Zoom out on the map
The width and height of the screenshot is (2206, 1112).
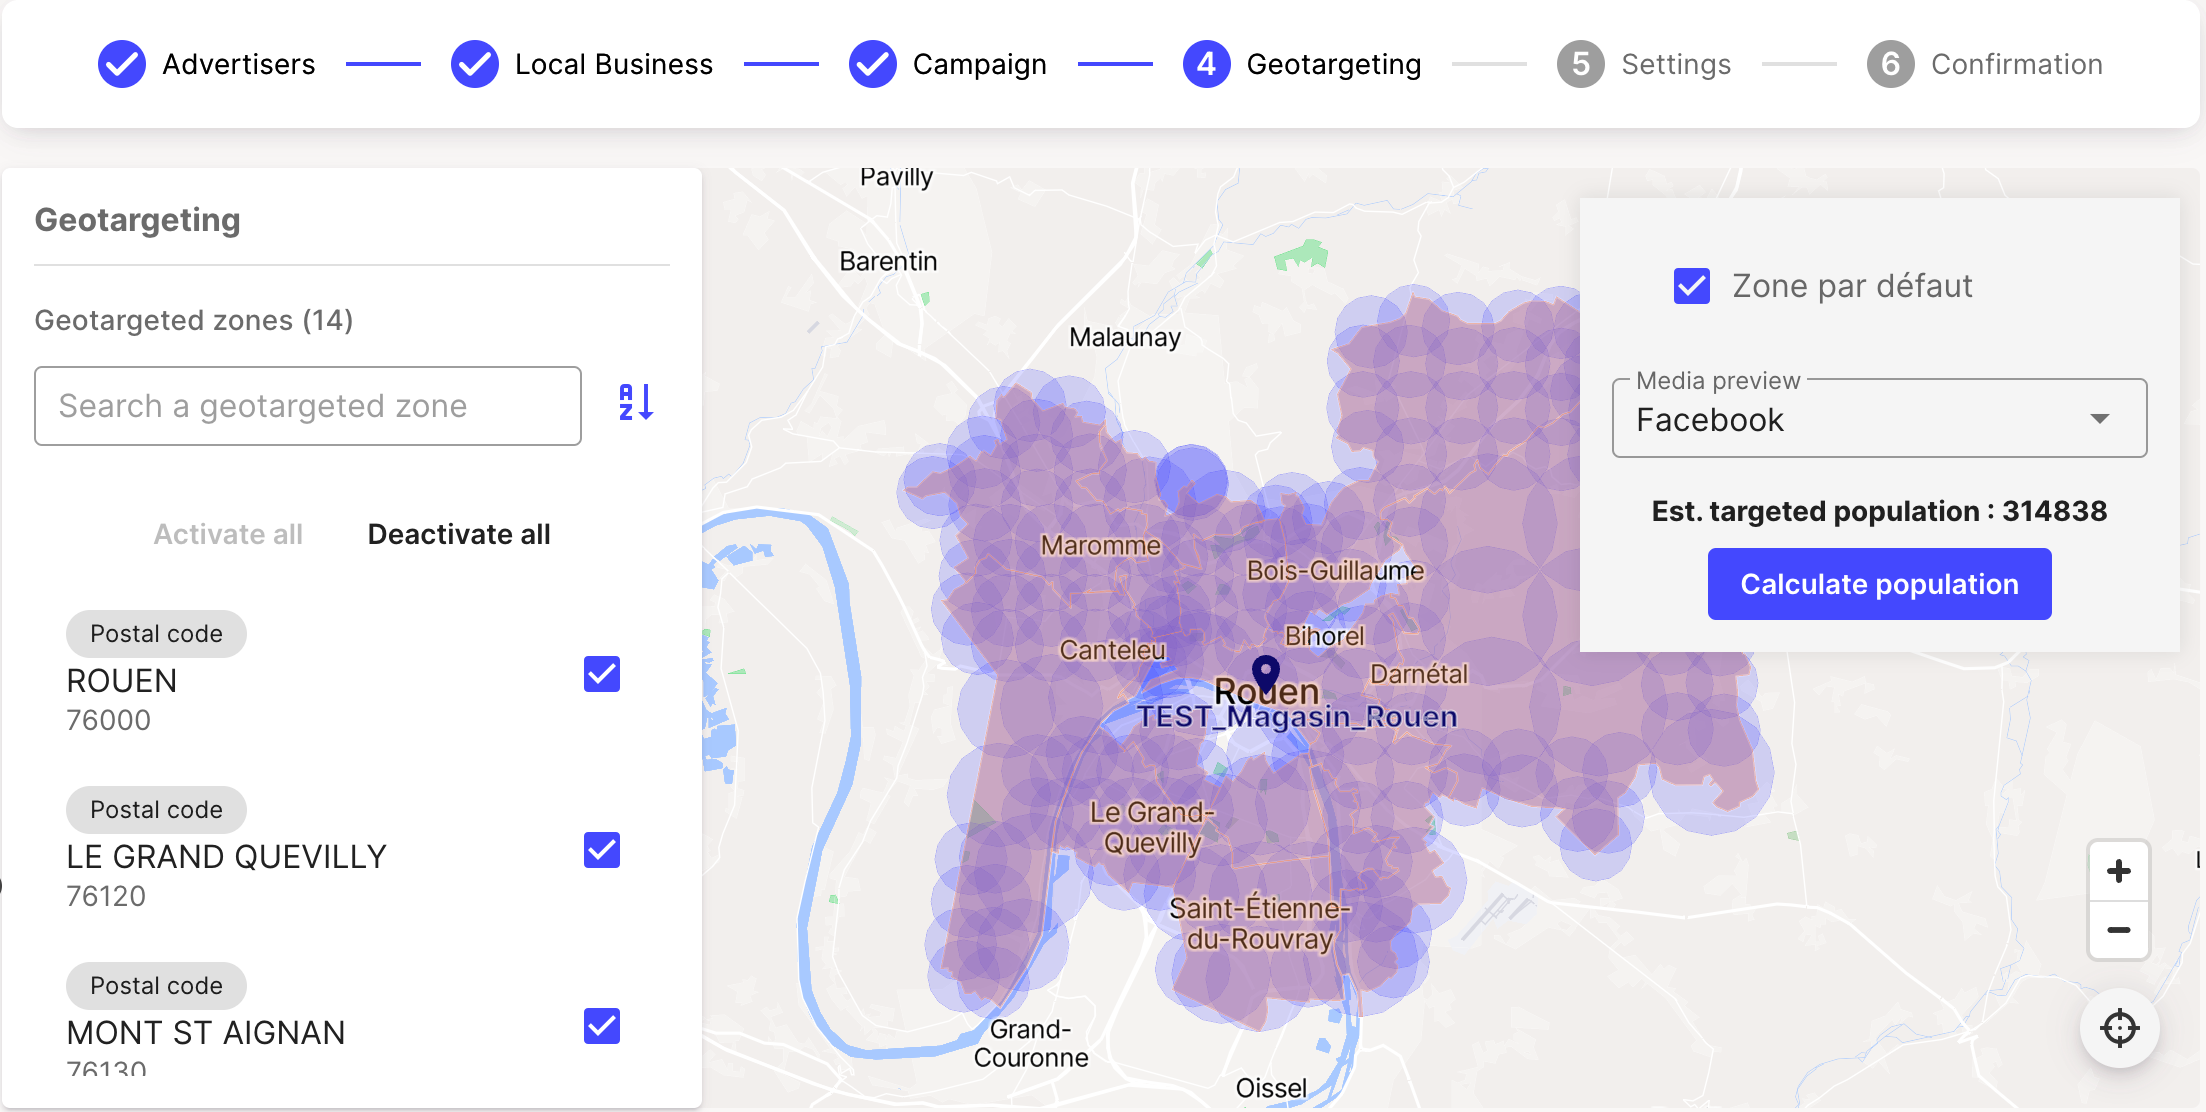(2118, 930)
